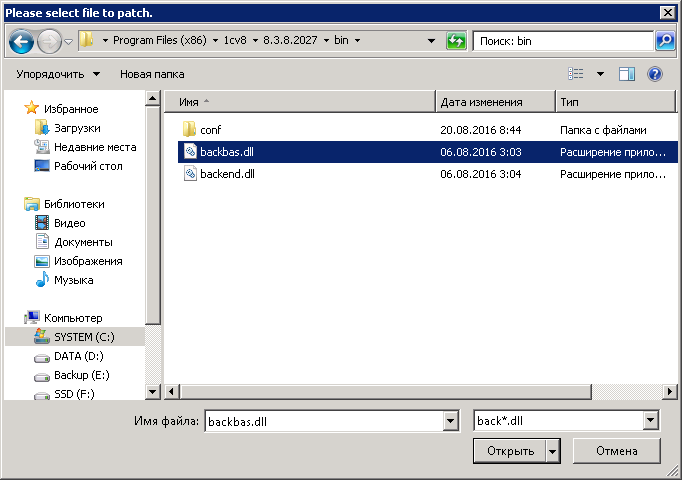Click the search magnifier icon

point(665,41)
